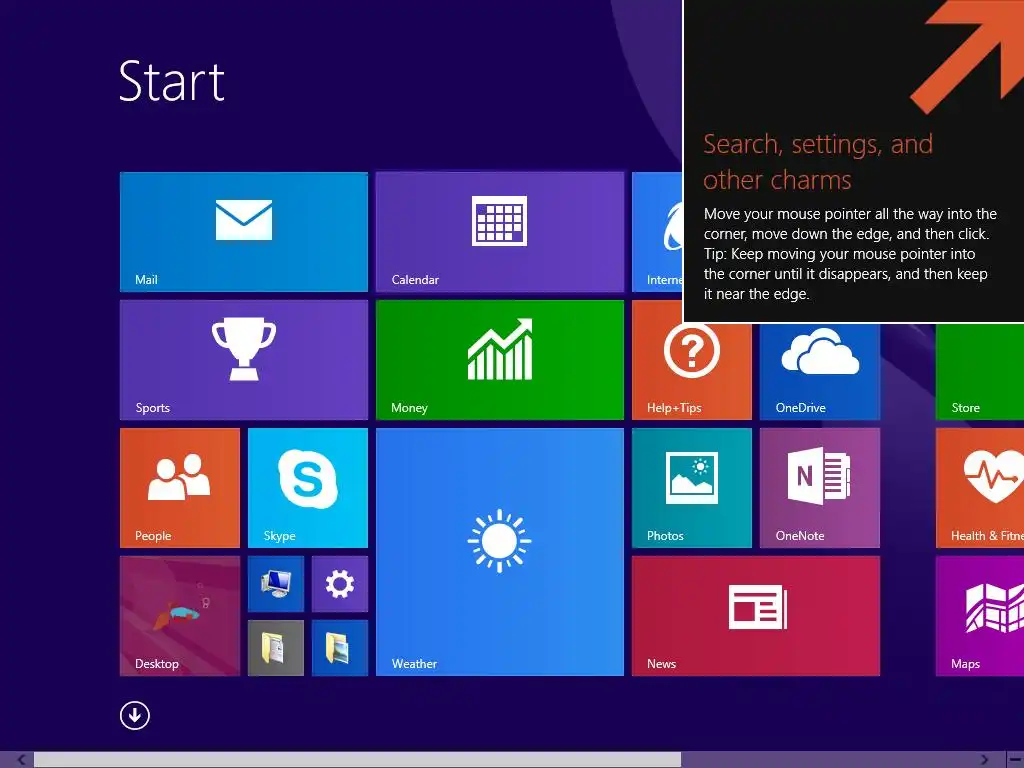Launch the OneNote tile
The image size is (1024, 768).
(820, 488)
